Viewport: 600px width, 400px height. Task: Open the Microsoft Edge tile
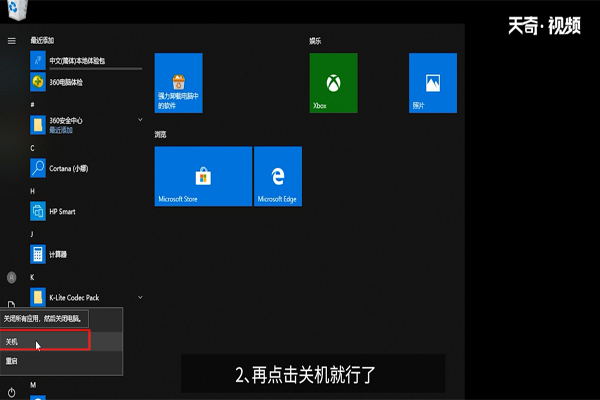tap(278, 176)
